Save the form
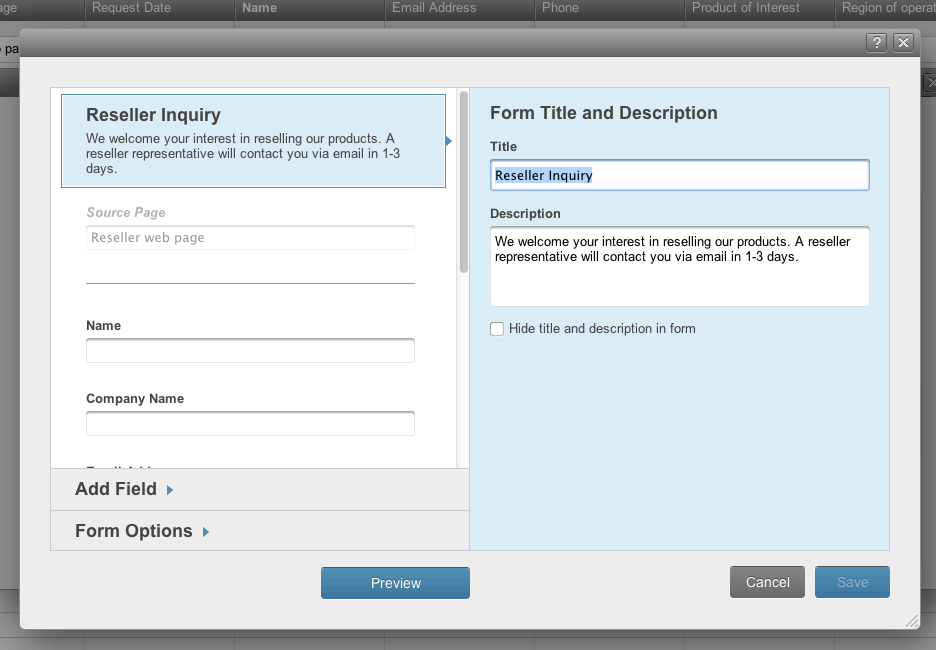 [852, 582]
